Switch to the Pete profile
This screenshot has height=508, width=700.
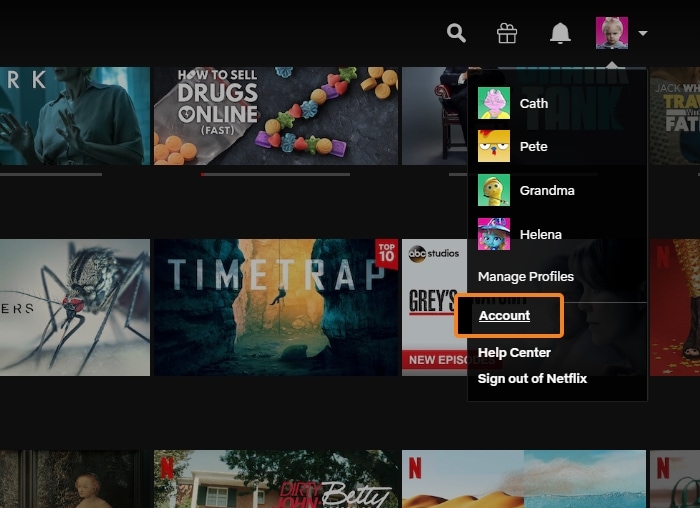(533, 146)
